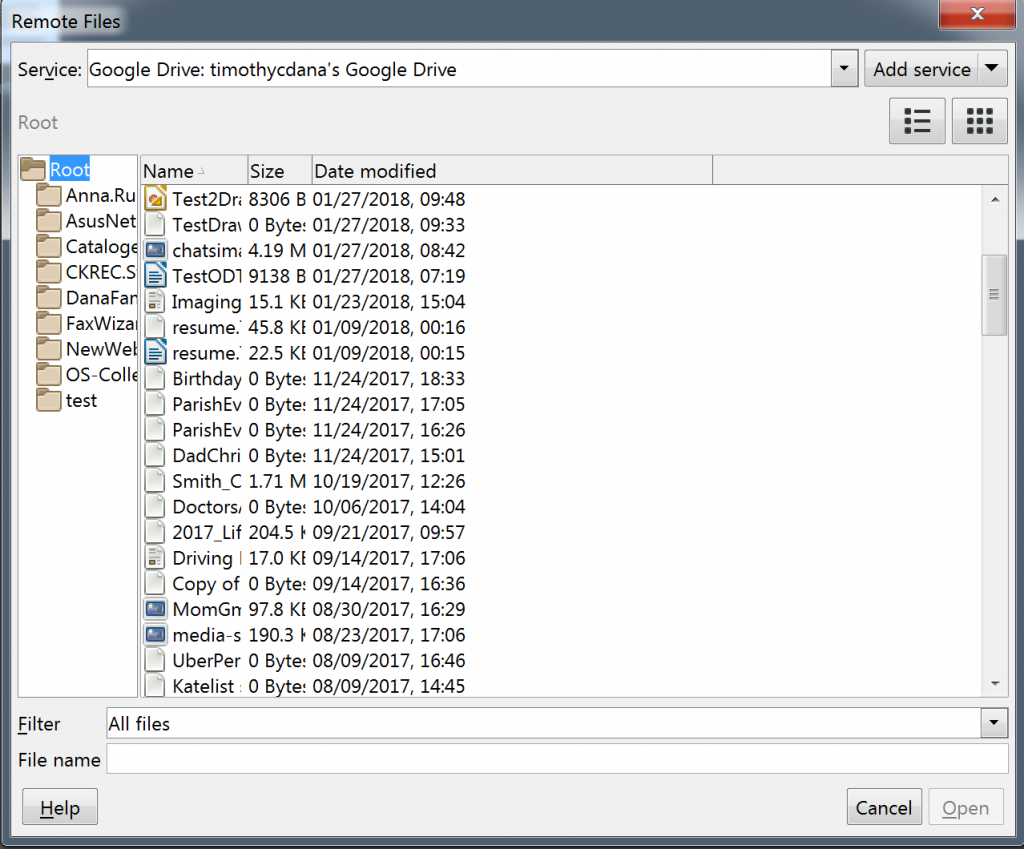The width and height of the screenshot is (1024, 849).
Task: Click the MomGn image file icon
Action: point(155,609)
